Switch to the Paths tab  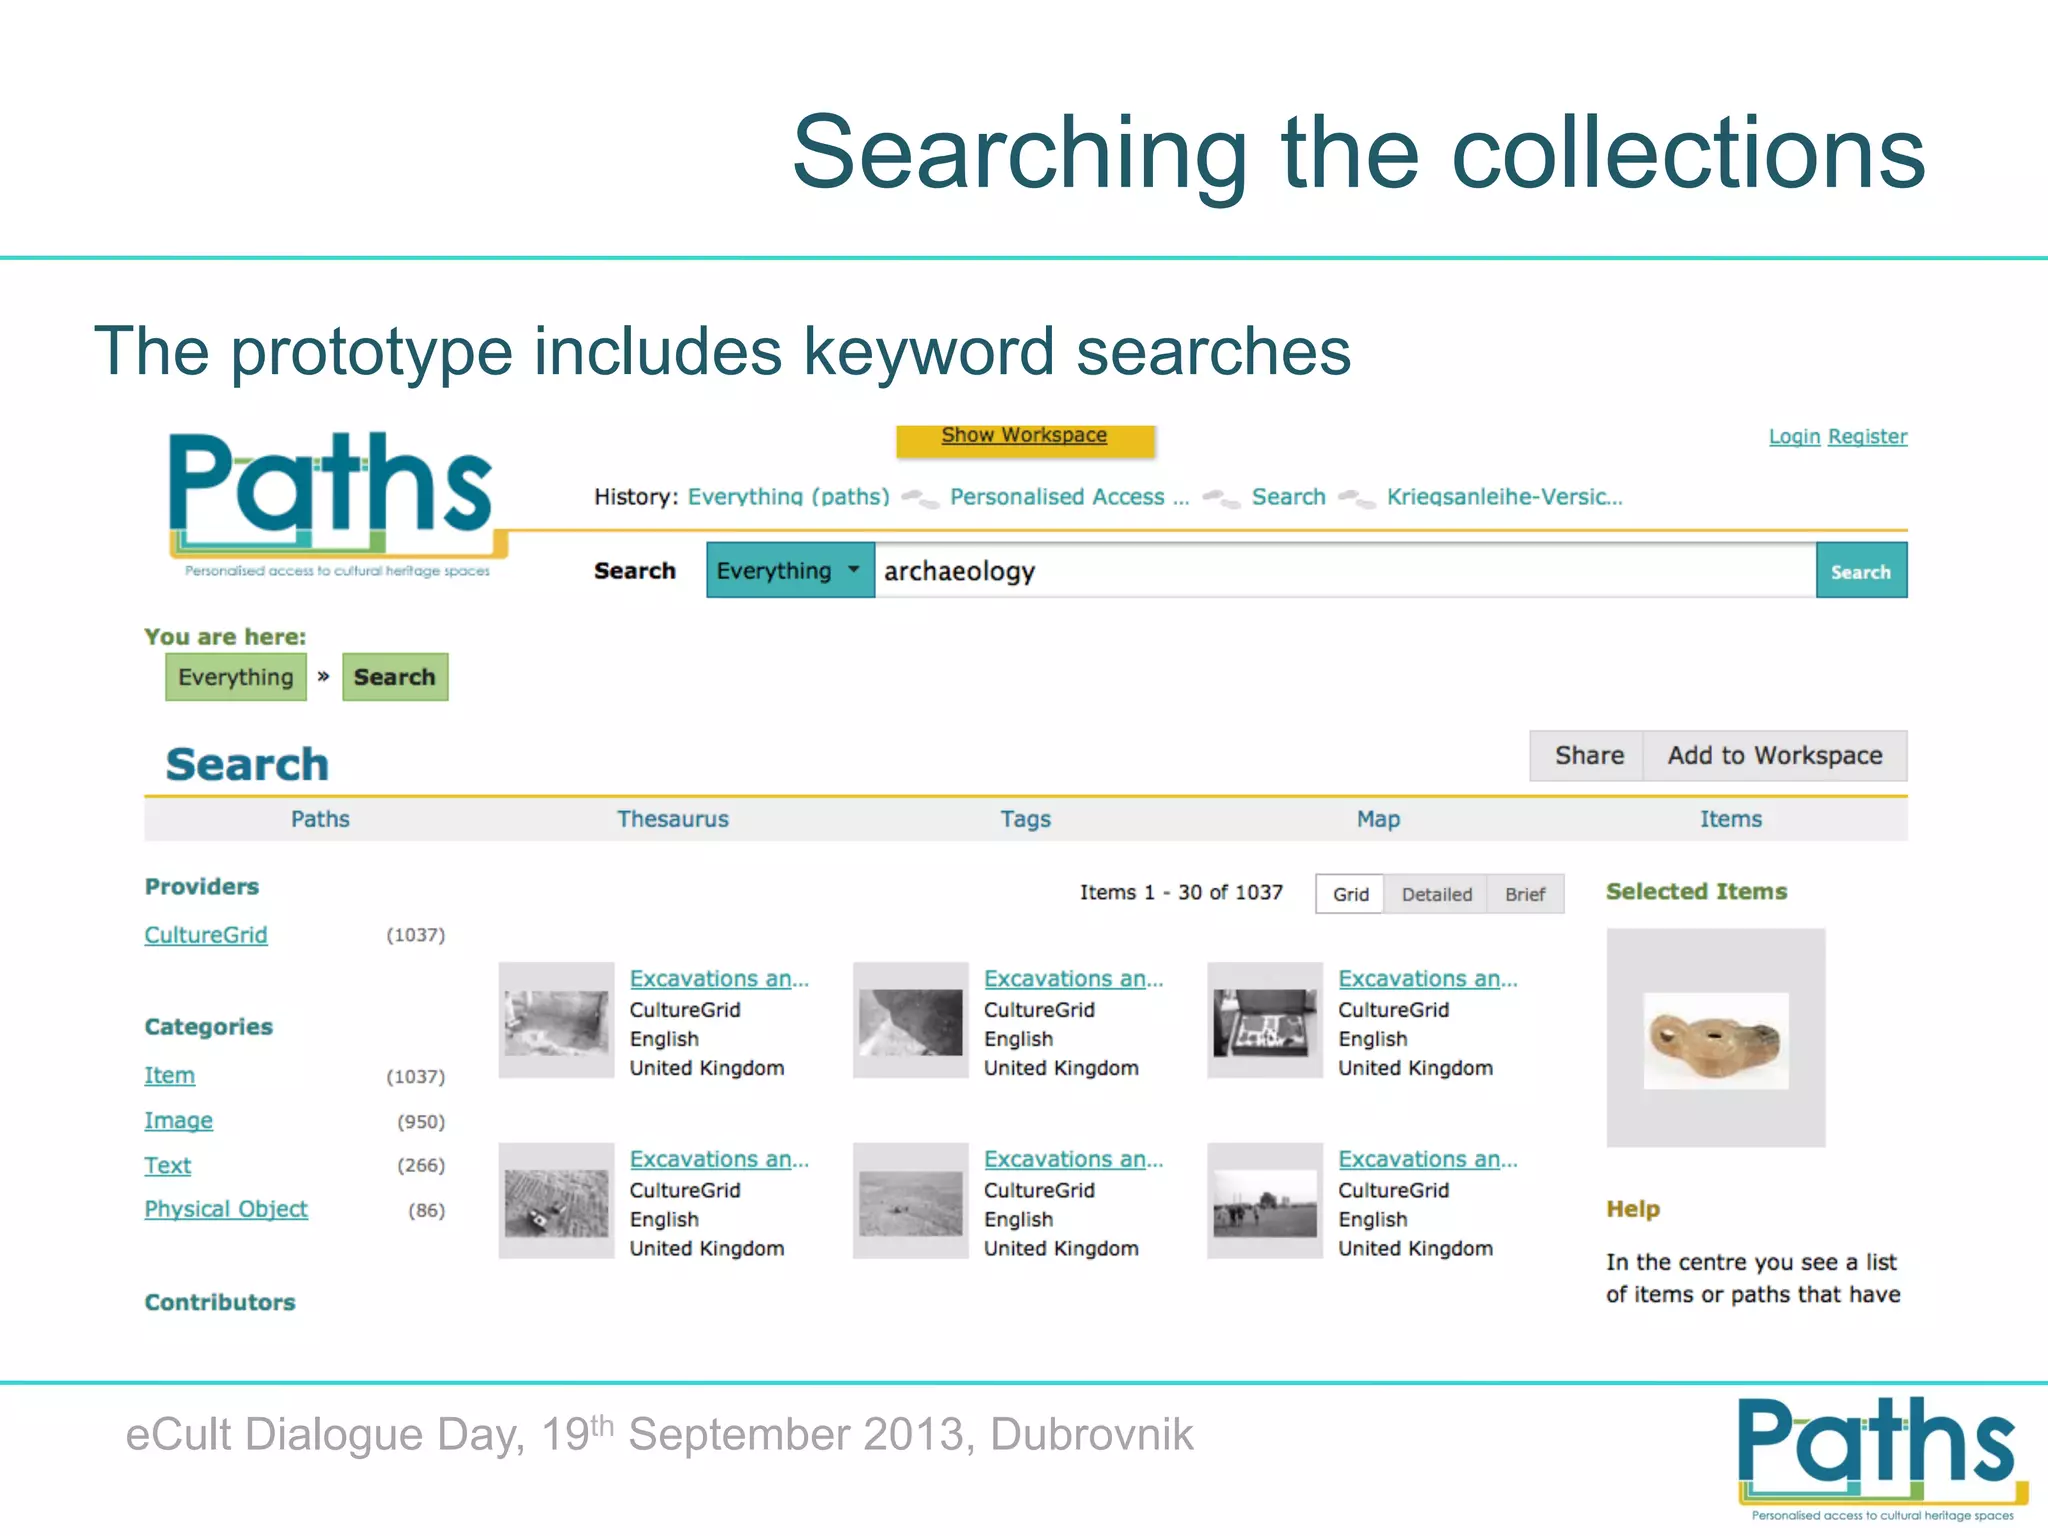320,819
